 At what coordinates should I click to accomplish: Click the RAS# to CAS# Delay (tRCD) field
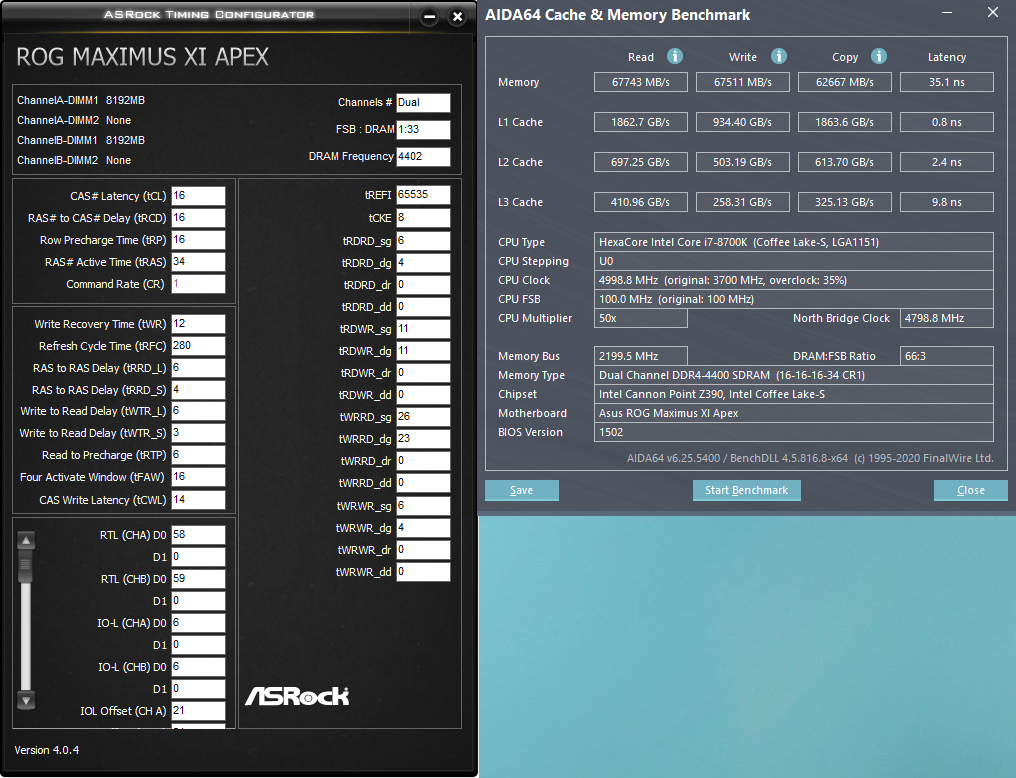click(198, 218)
